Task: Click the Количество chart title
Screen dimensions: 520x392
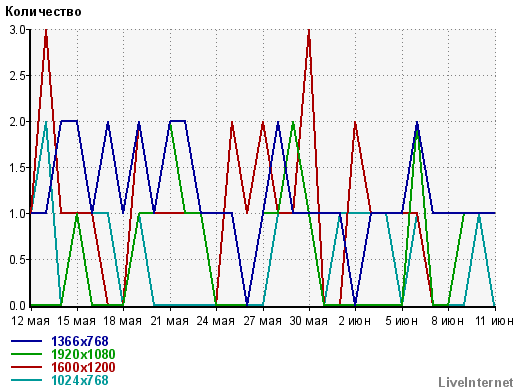Action: pos(43,12)
